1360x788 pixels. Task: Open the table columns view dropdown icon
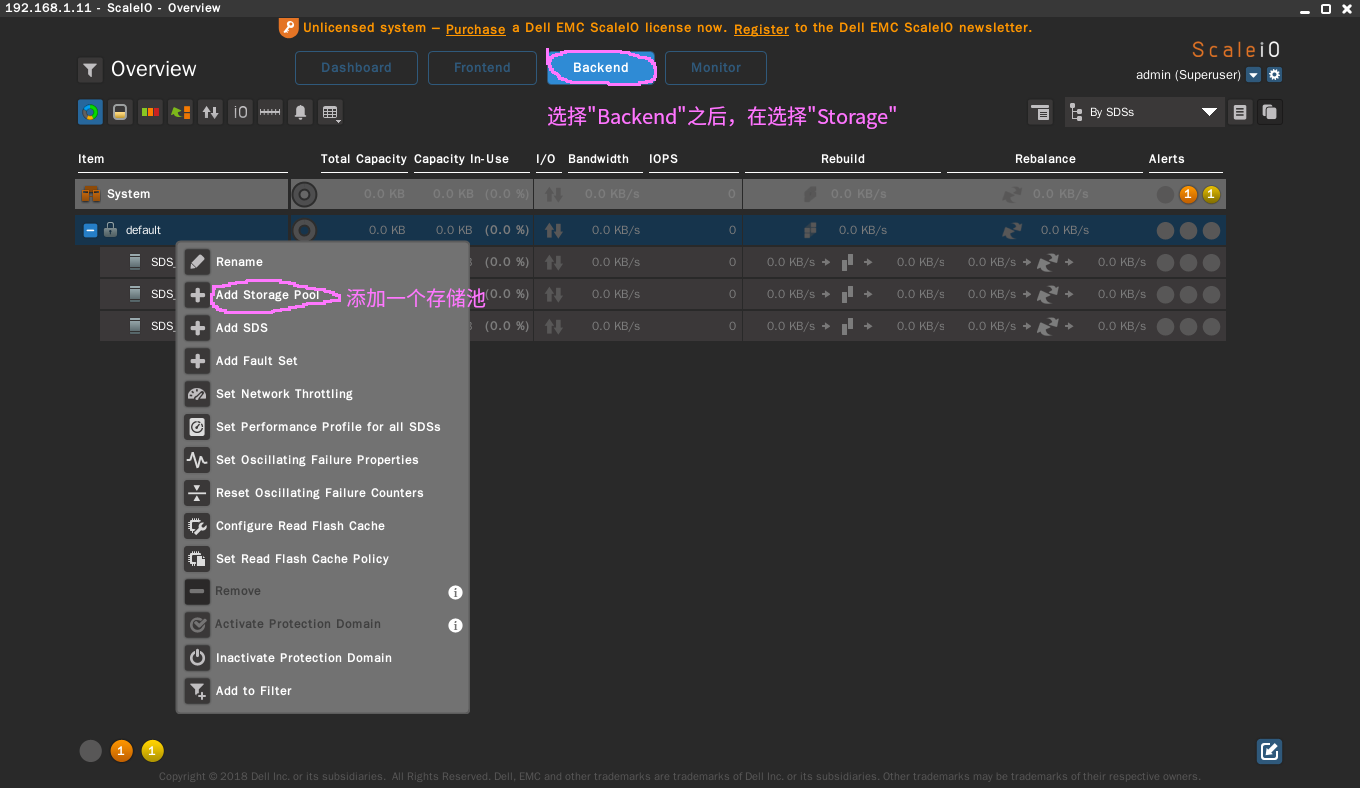click(330, 112)
